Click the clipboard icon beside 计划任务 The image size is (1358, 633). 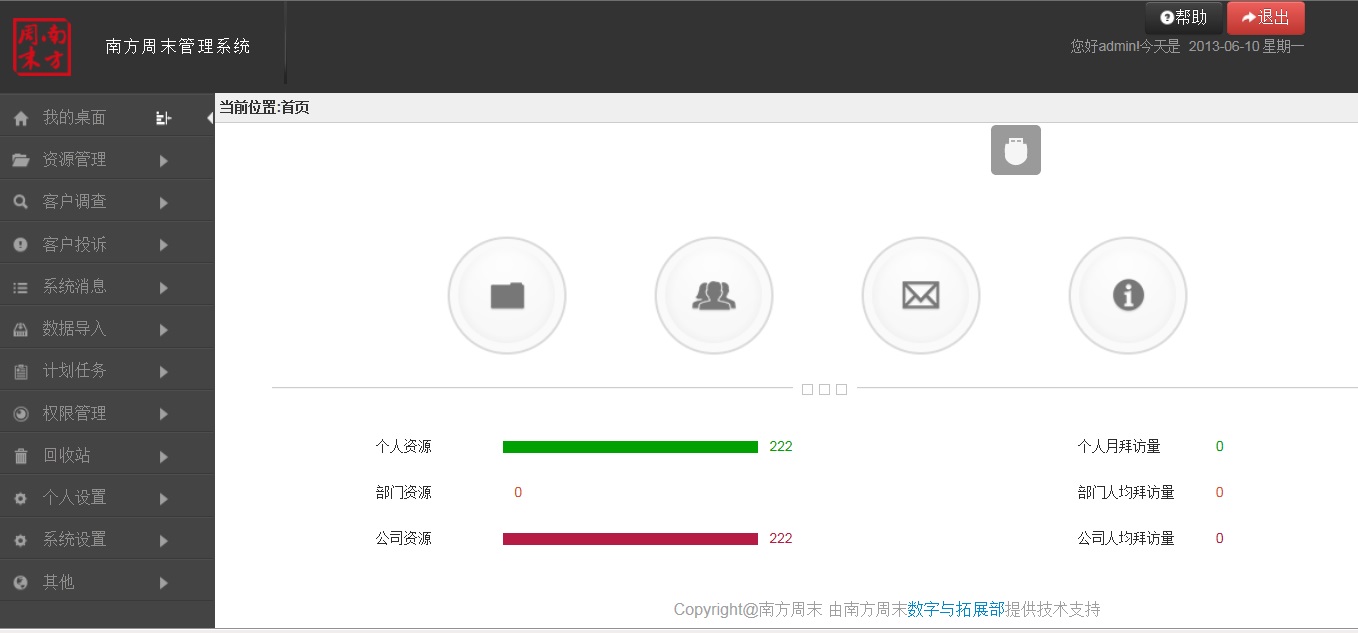point(21,371)
